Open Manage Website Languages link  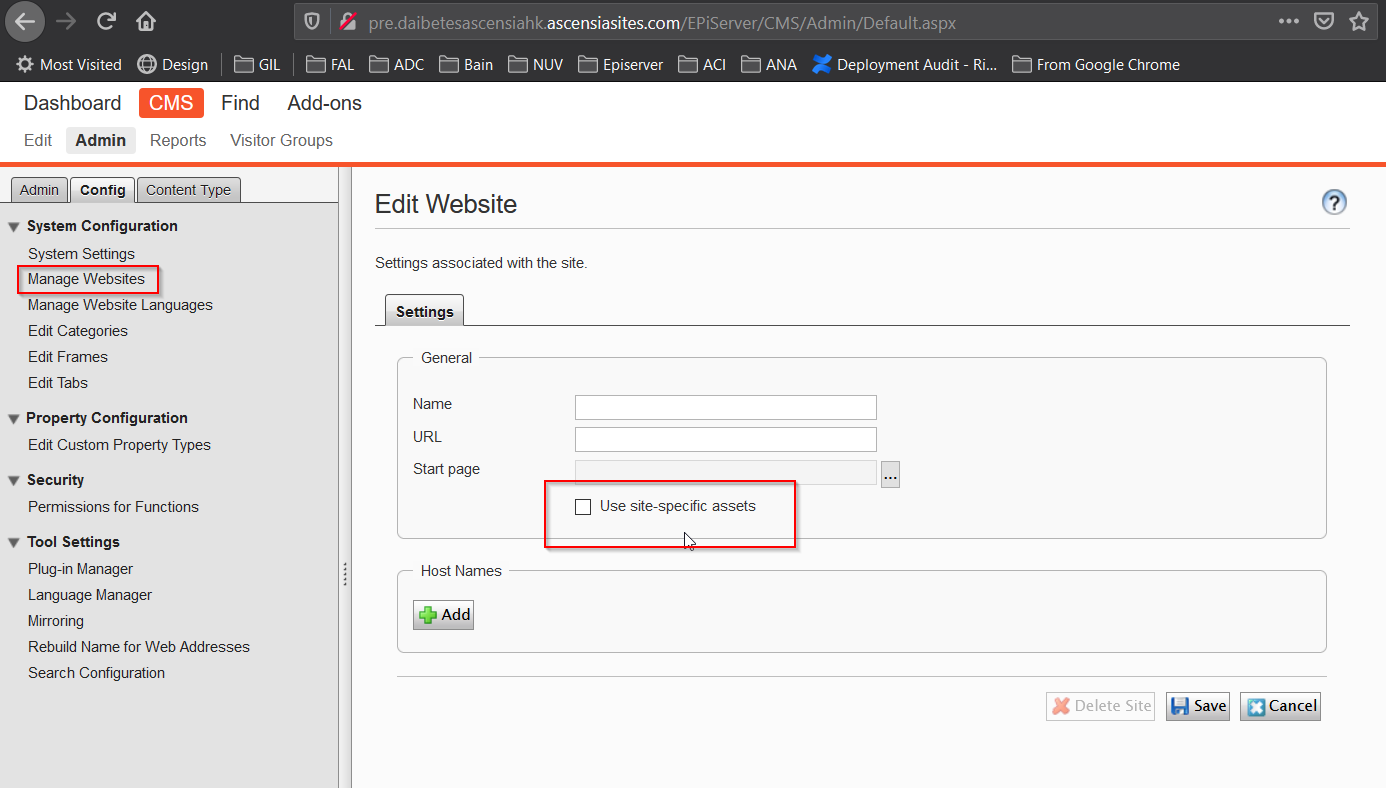tap(120, 305)
